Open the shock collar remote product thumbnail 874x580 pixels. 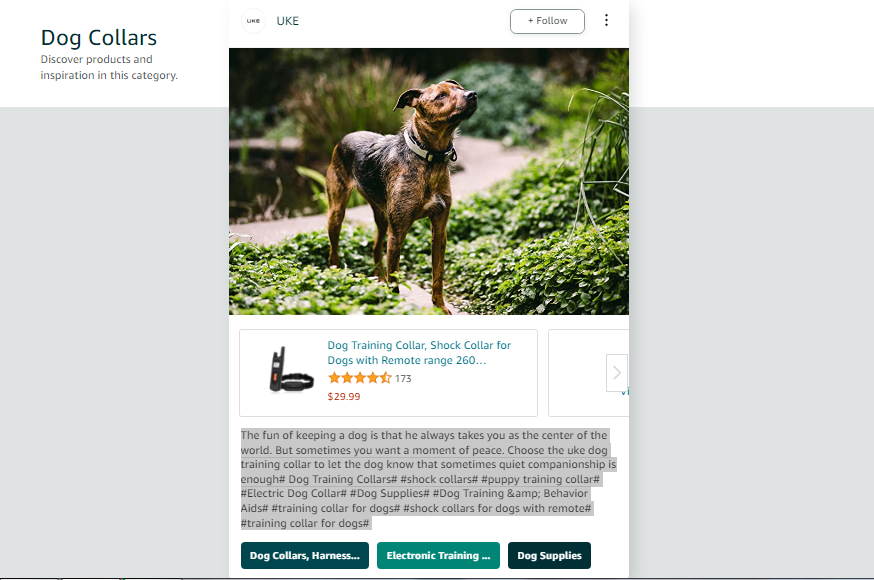291,370
